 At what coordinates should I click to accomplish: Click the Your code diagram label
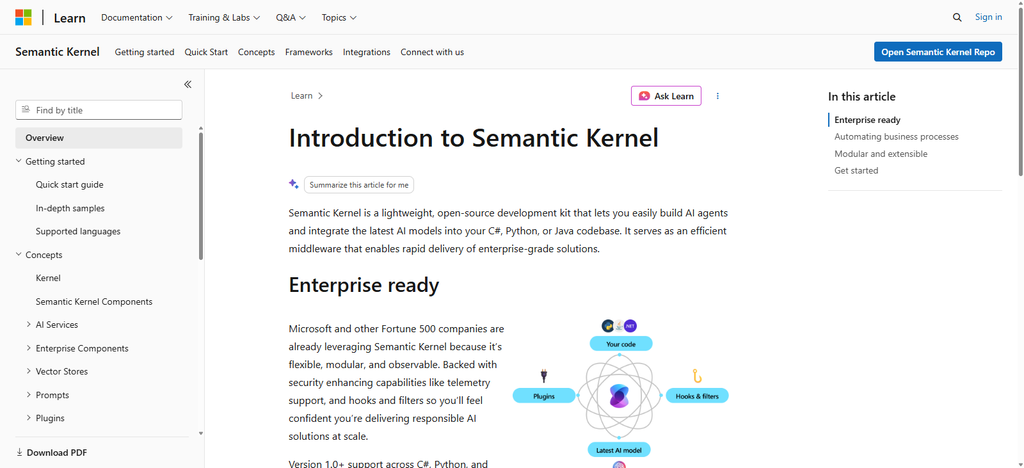[621, 343]
